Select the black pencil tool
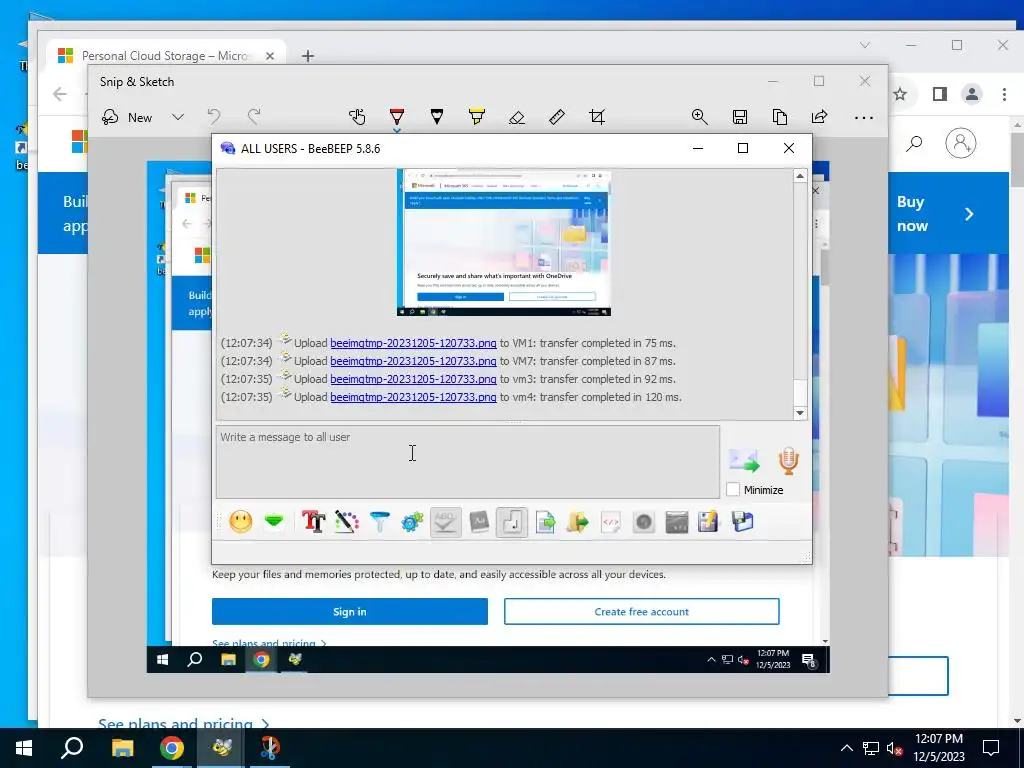 point(437,117)
